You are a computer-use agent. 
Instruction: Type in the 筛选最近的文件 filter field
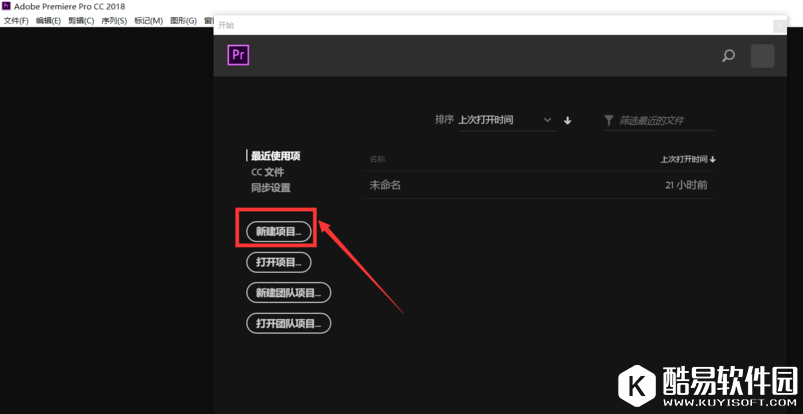click(x=665, y=120)
